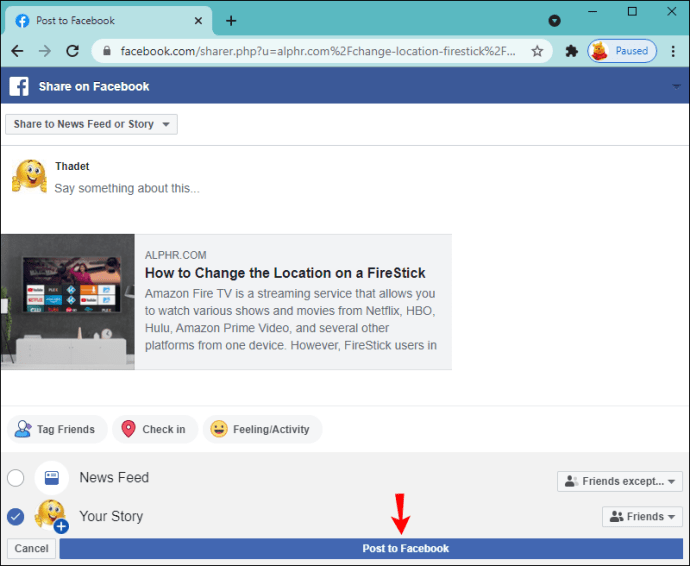Click the Post to Facebook button
This screenshot has width=690, height=566.
click(x=371, y=548)
